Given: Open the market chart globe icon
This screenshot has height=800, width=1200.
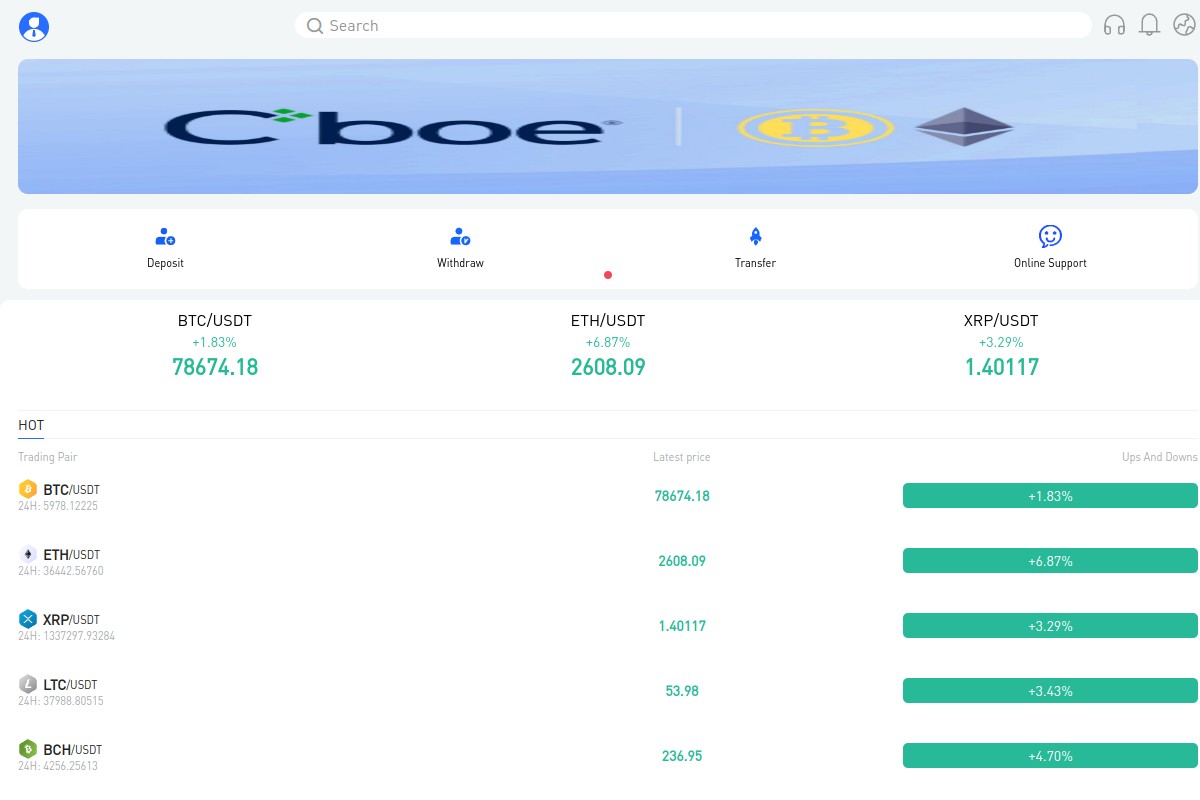Looking at the screenshot, I should point(1184,25).
